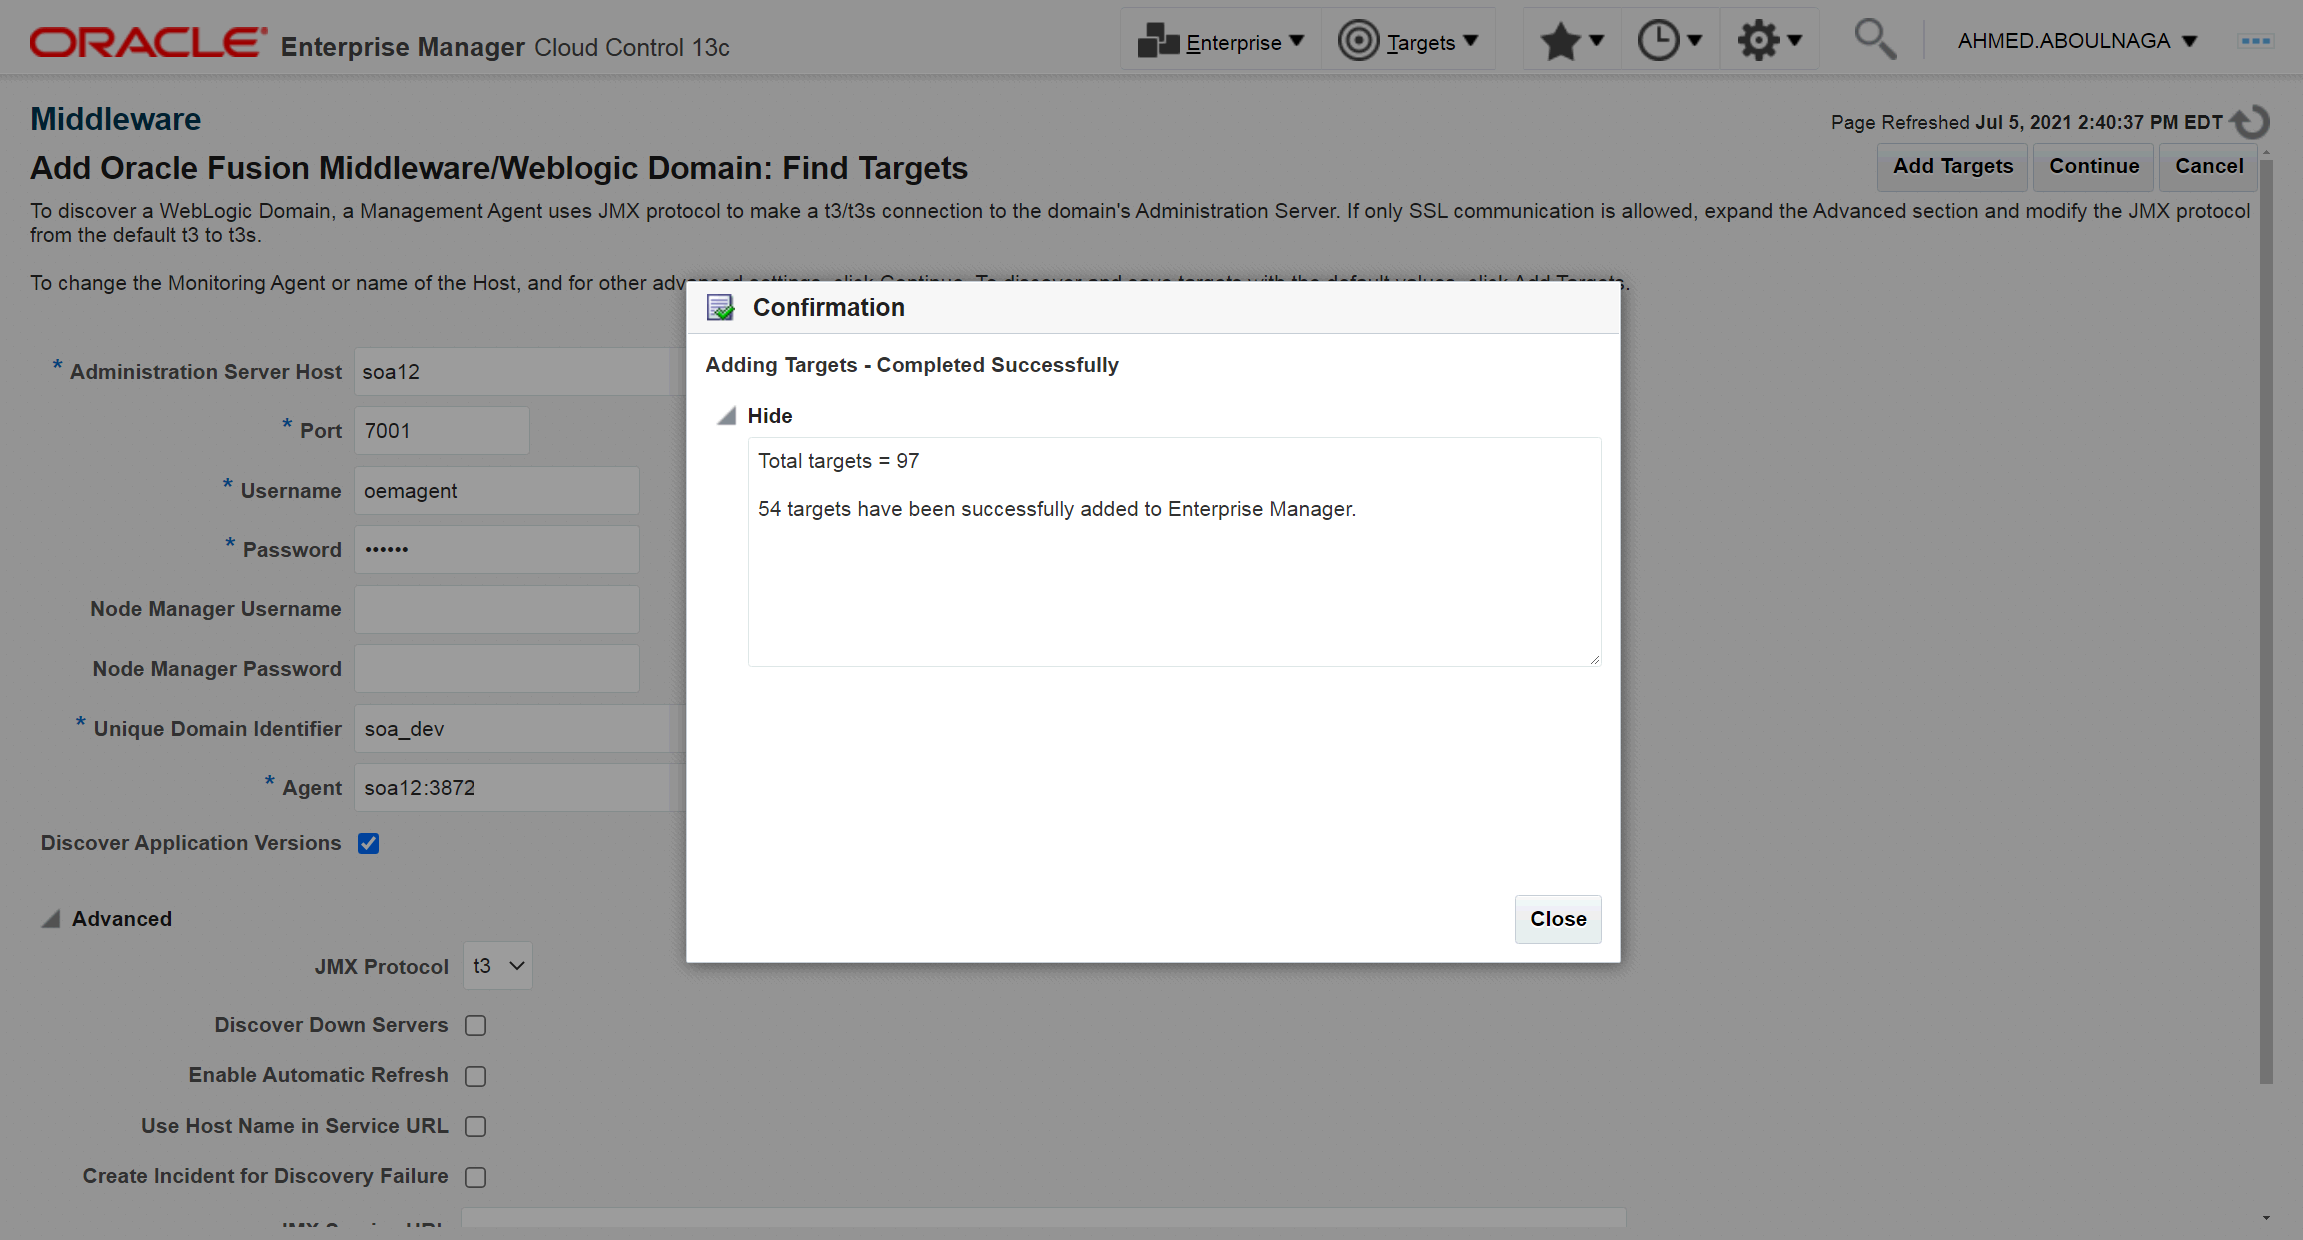The height and width of the screenshot is (1240, 2303).
Task: Tick Create Incident for Discovery Failure
Action: click(x=476, y=1177)
